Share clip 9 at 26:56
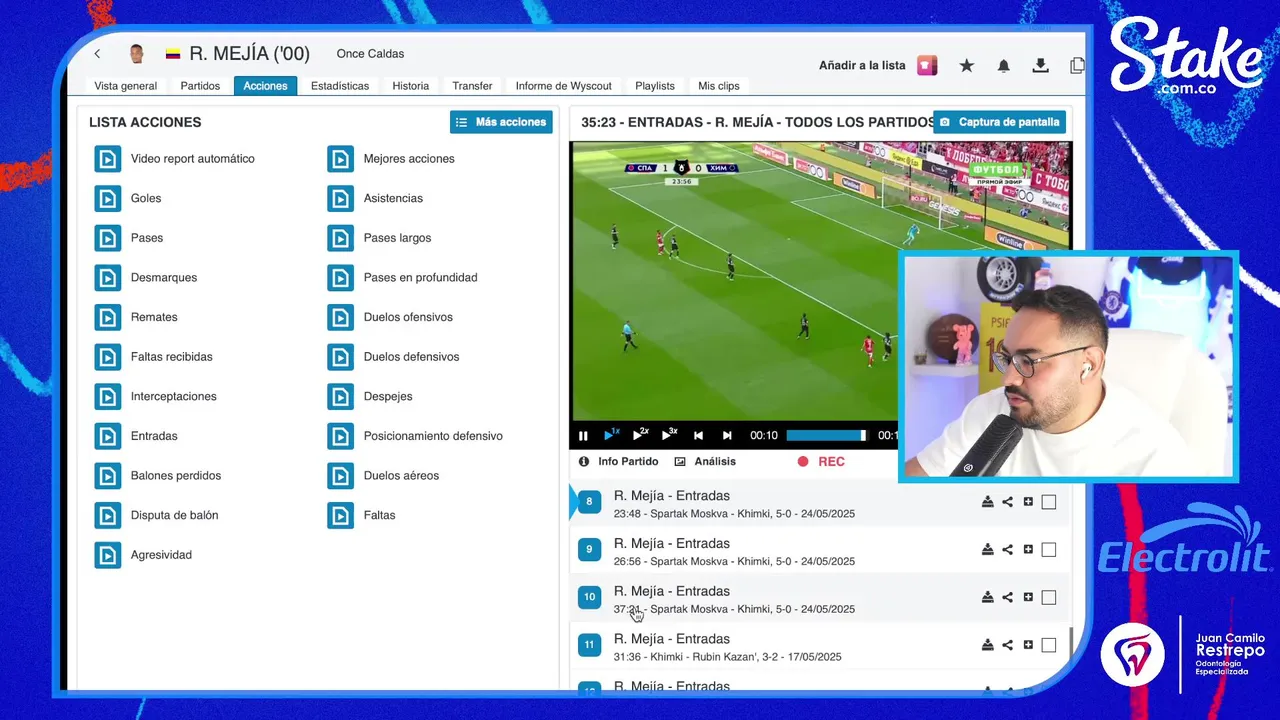 pos(1008,549)
